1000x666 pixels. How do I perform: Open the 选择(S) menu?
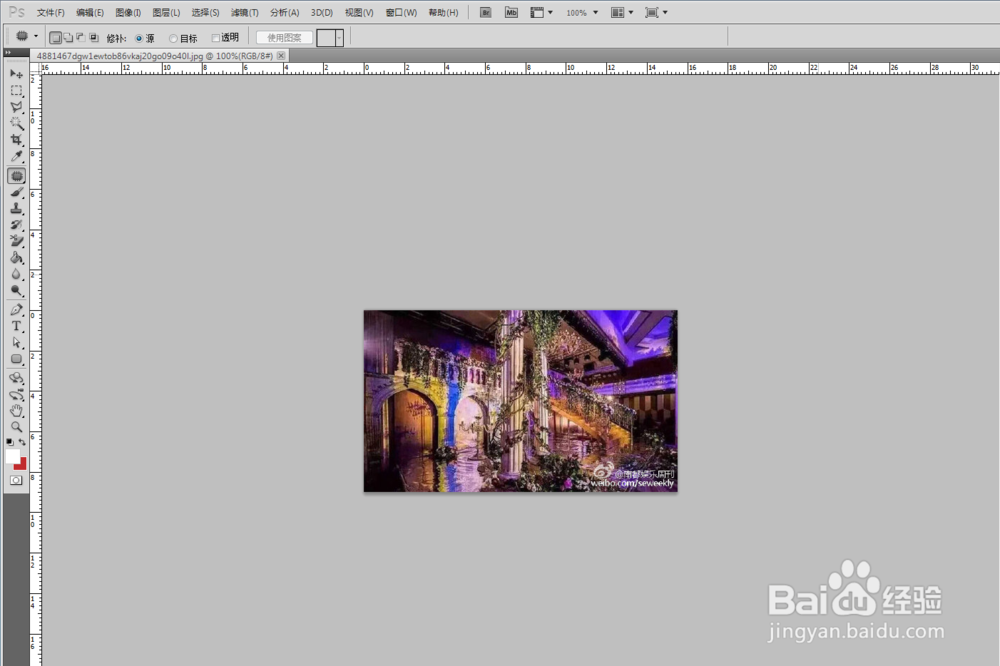pyautogui.click(x=205, y=13)
